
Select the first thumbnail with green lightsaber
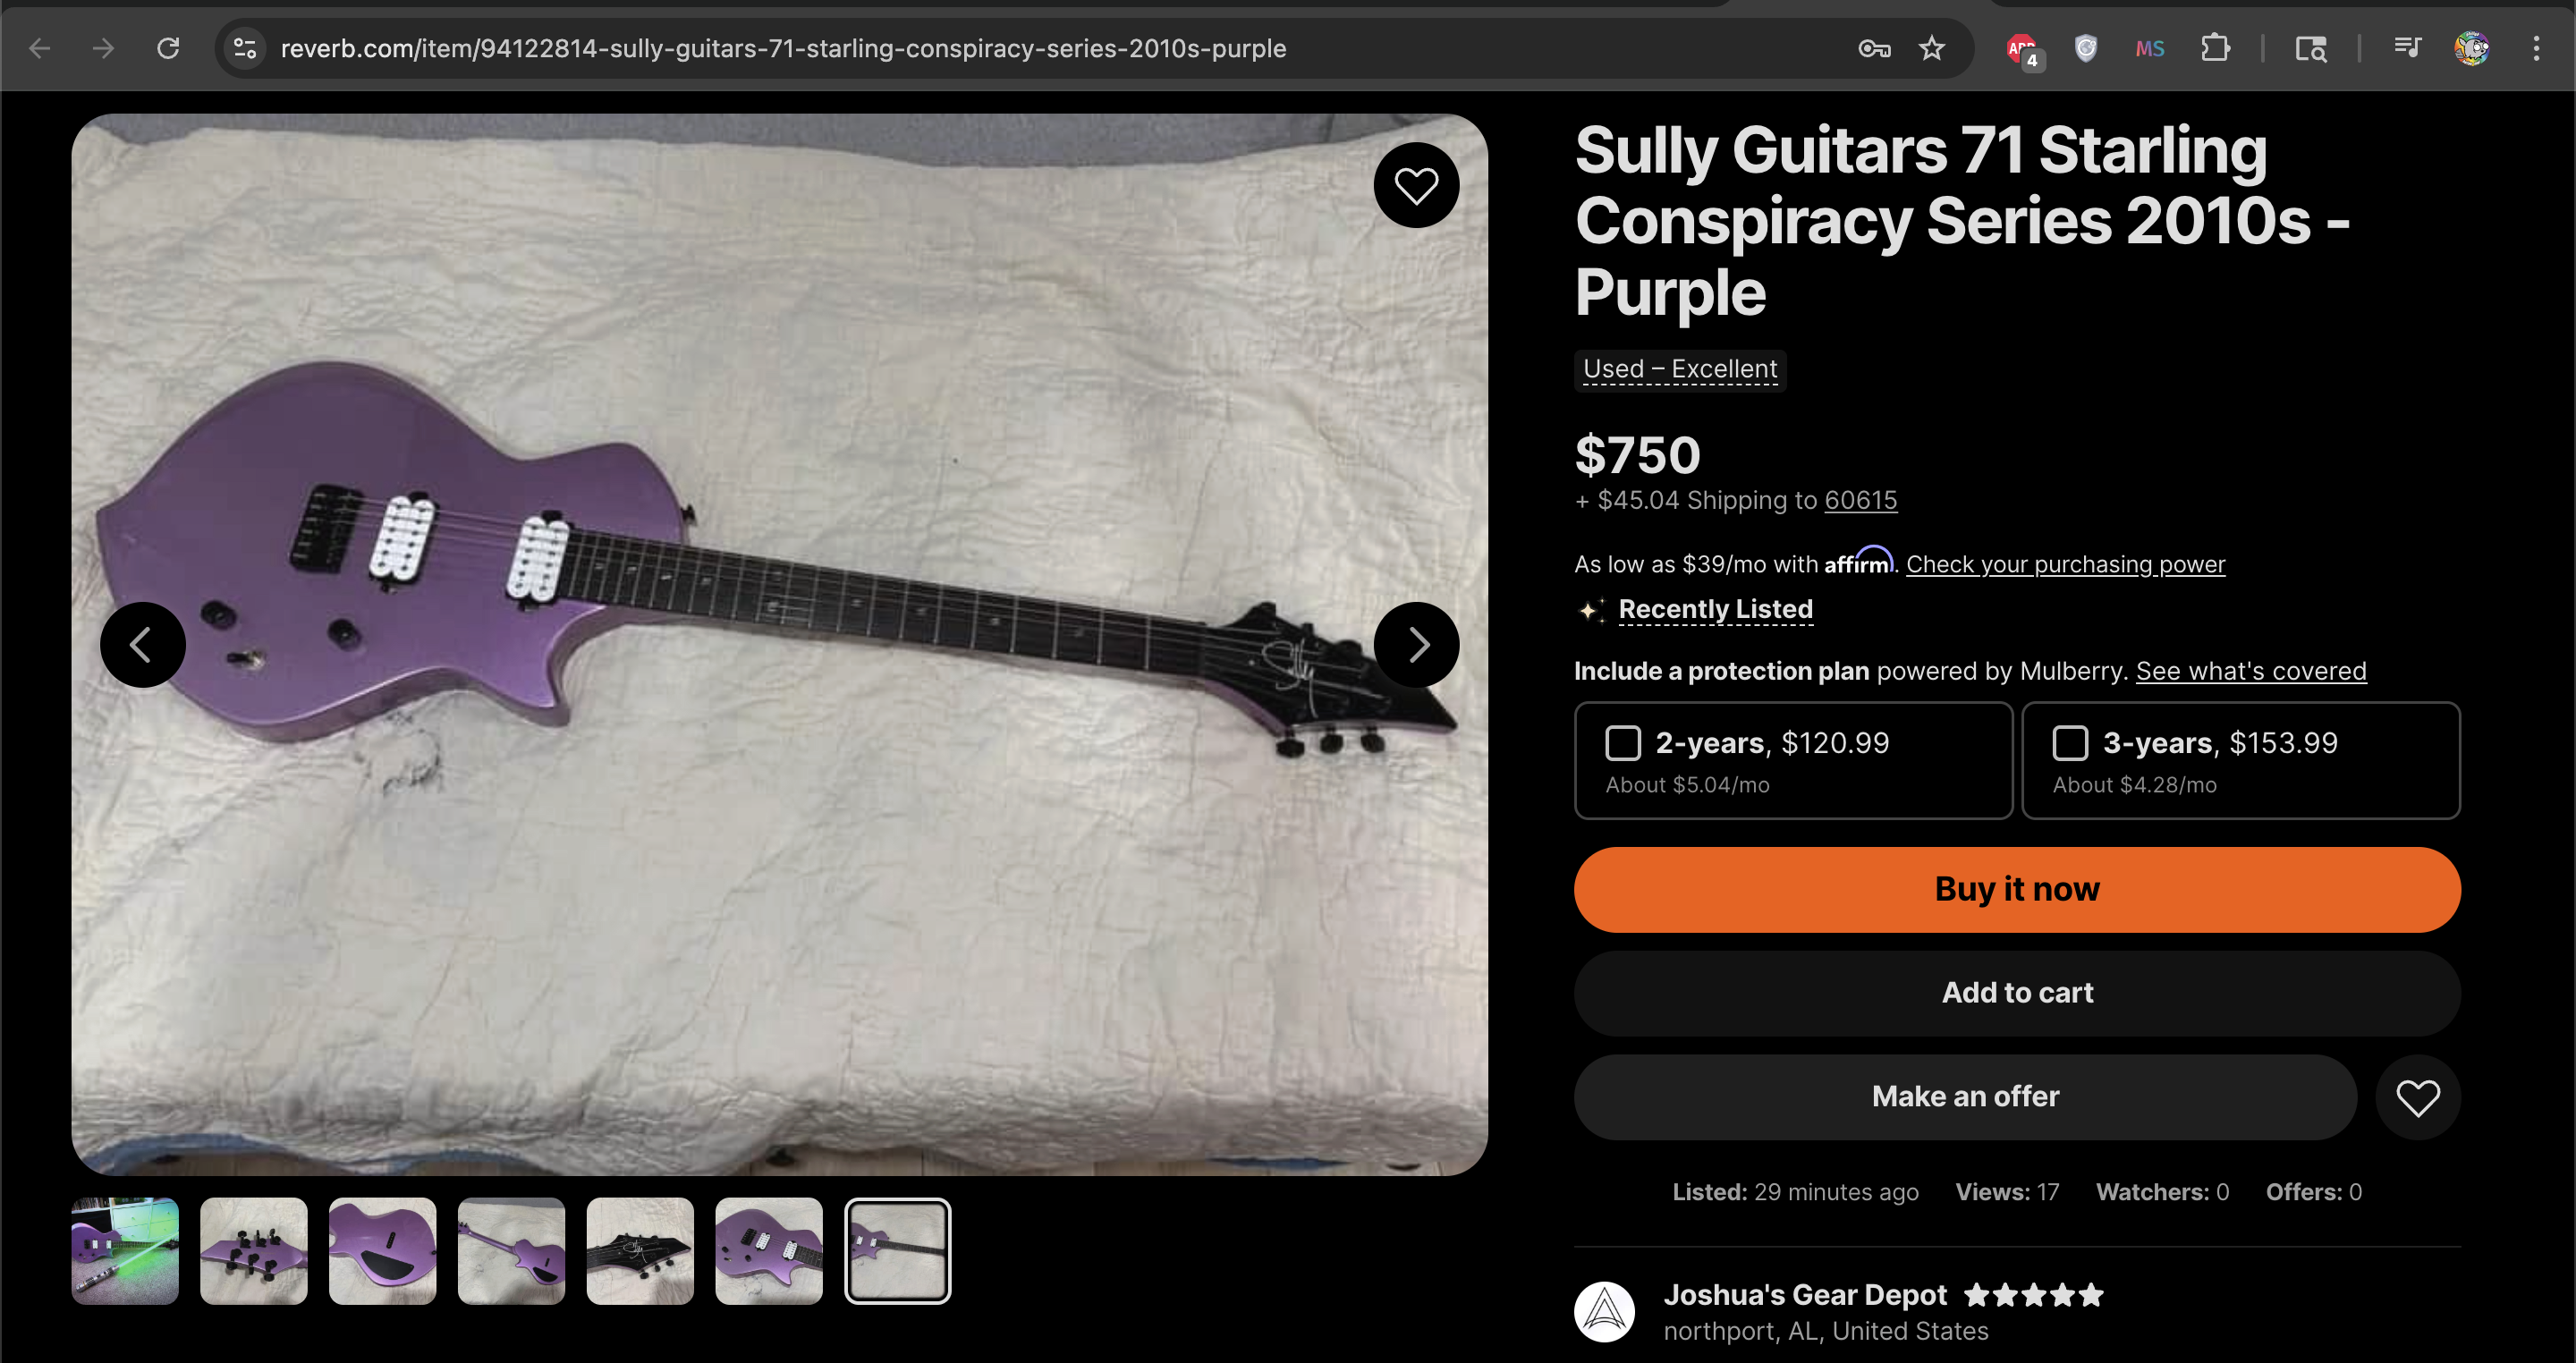125,1251
